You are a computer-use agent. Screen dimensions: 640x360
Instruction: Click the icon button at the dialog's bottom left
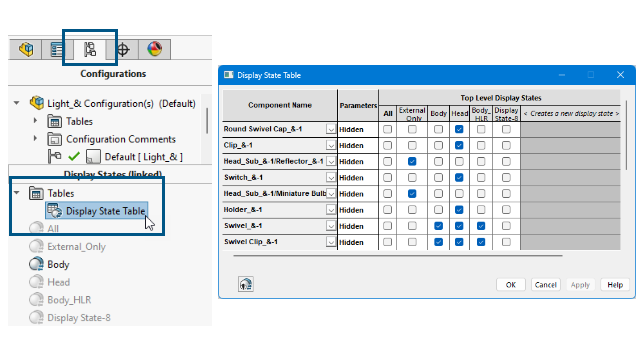click(246, 284)
